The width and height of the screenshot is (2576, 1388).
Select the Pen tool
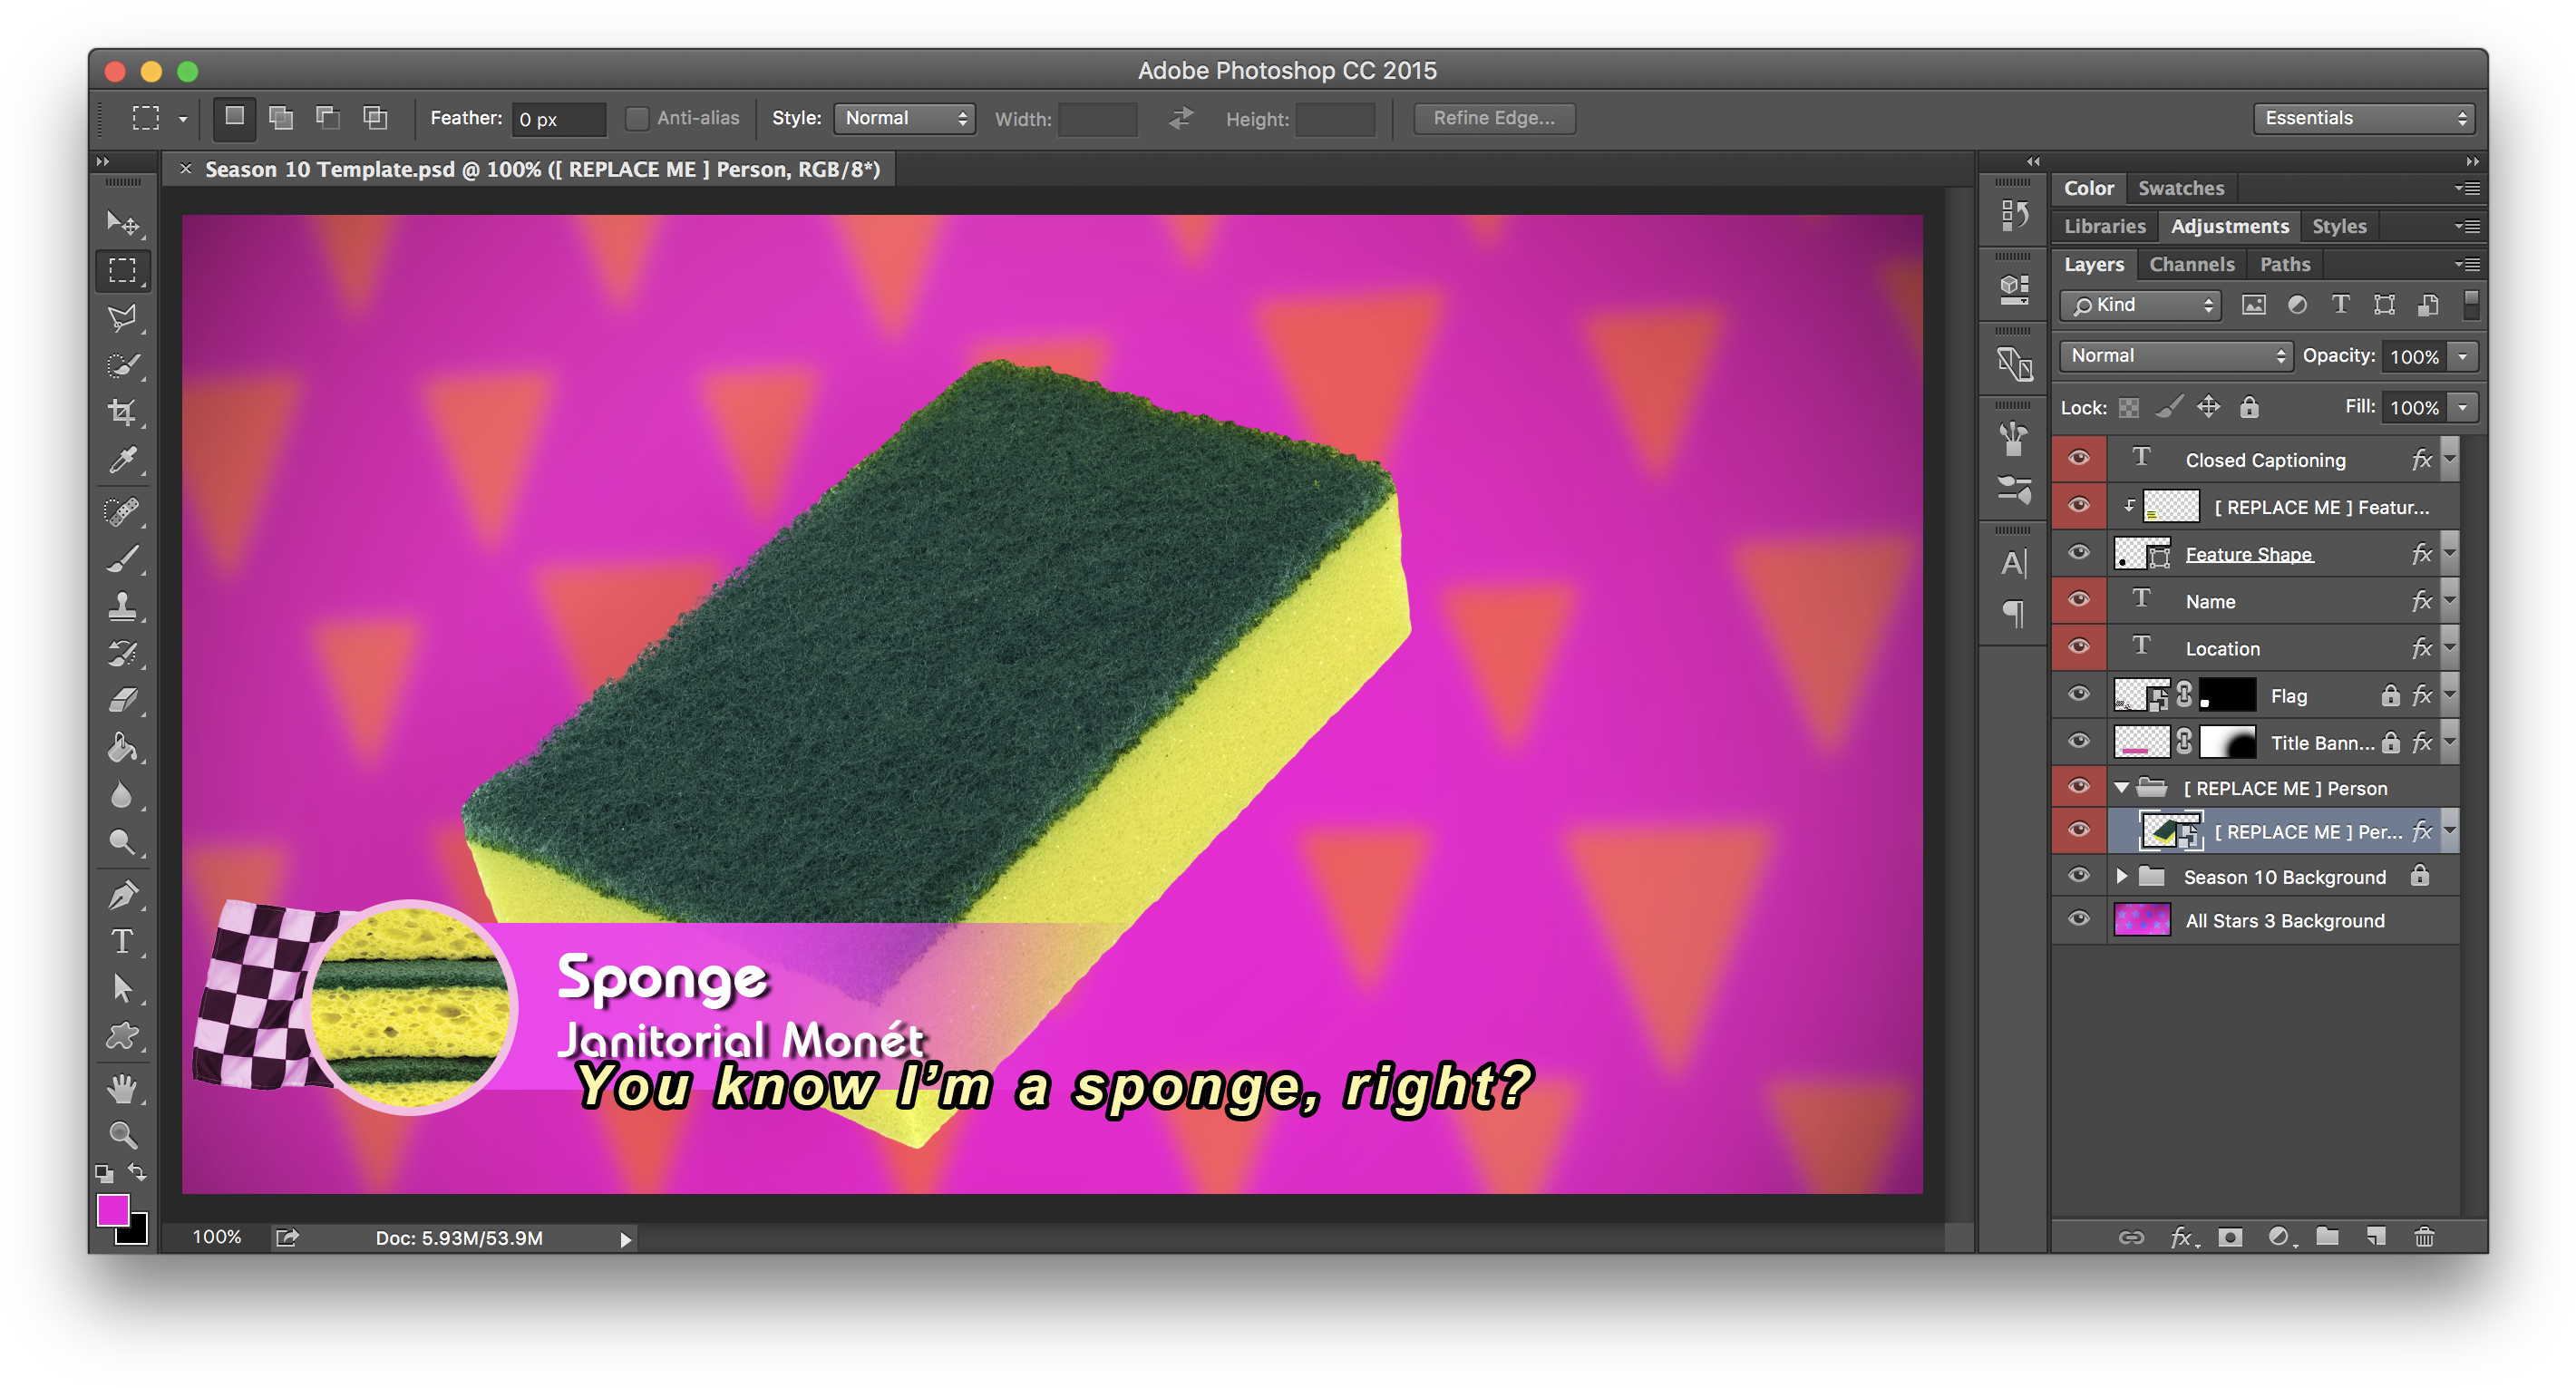click(x=122, y=894)
